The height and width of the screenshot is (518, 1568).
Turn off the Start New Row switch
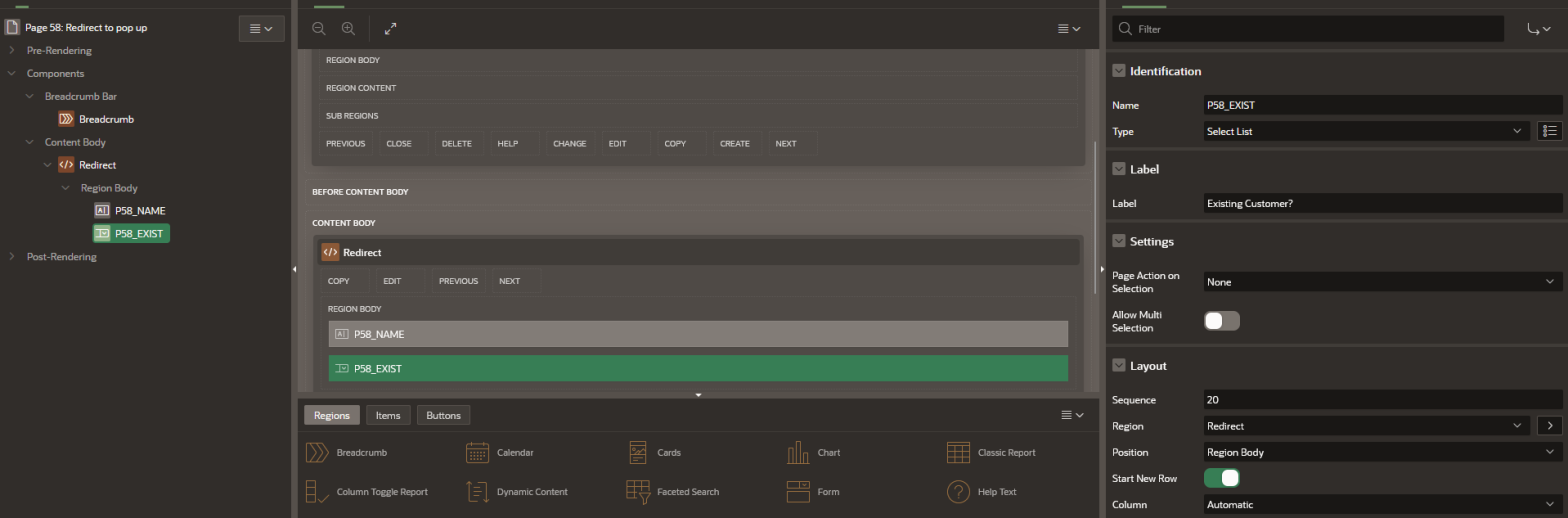point(1222,478)
